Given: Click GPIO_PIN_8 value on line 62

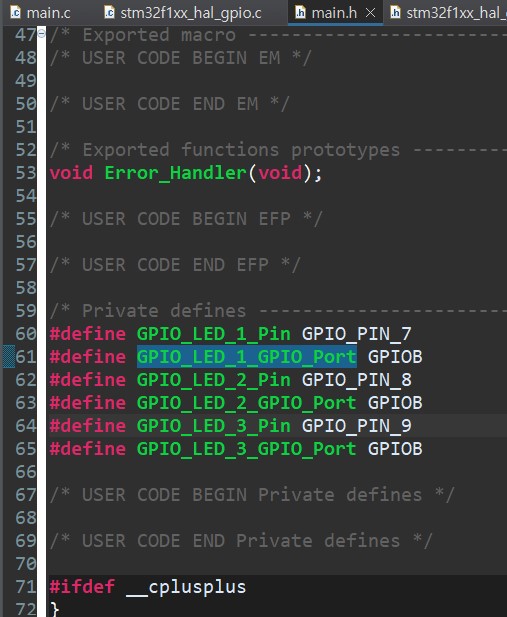Looking at the screenshot, I should (357, 380).
